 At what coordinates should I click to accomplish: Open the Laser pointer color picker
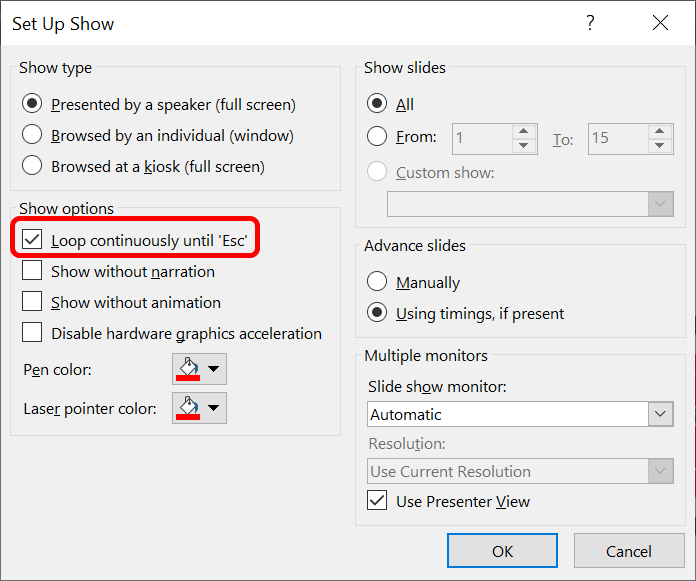199,408
